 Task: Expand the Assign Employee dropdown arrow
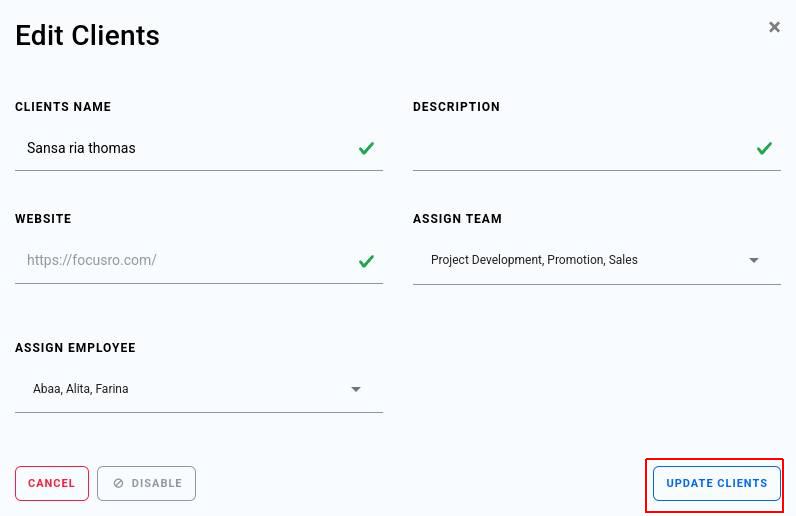click(x=356, y=389)
